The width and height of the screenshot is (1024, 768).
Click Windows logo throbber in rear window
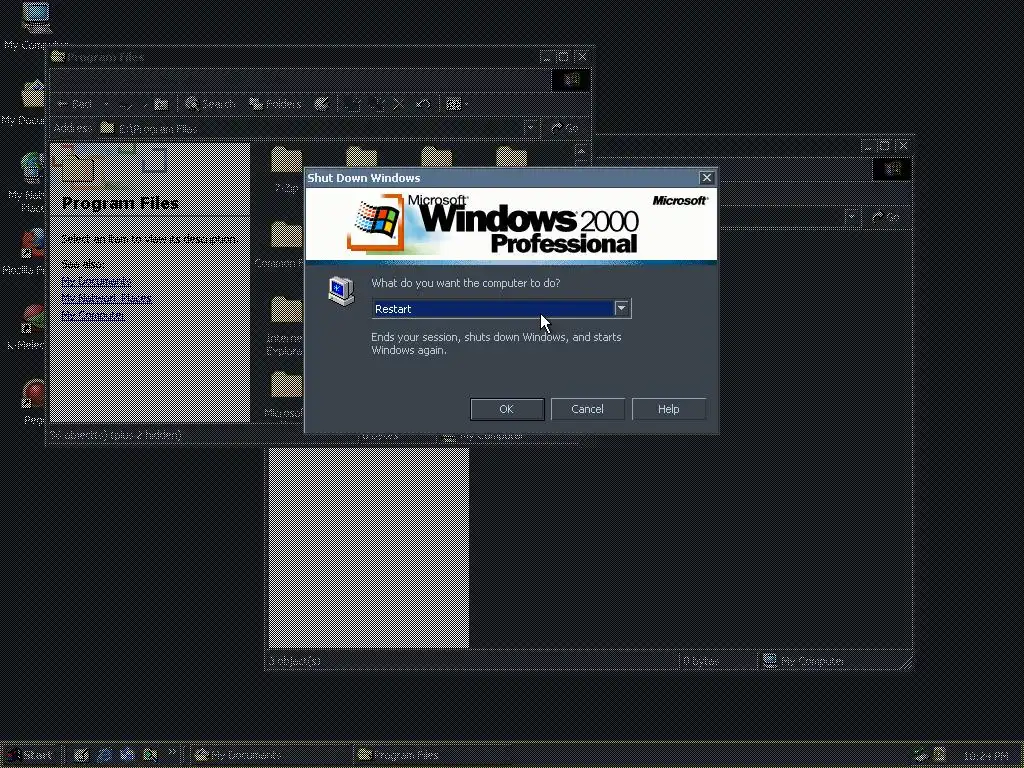tap(891, 169)
